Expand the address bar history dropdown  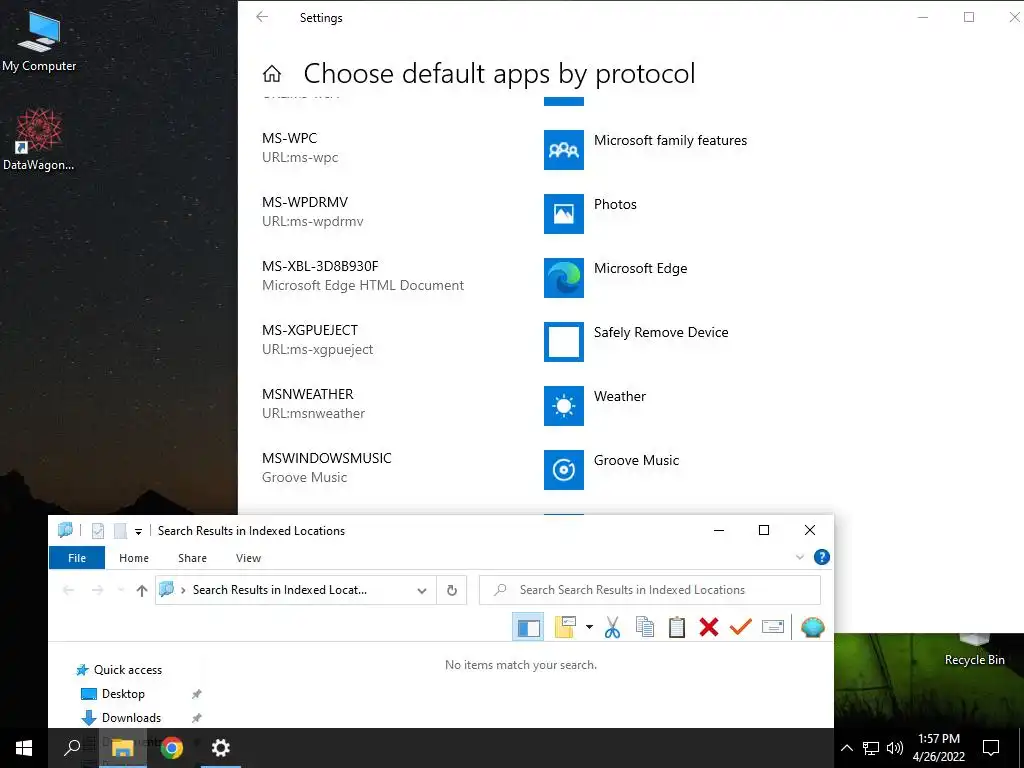pos(422,590)
